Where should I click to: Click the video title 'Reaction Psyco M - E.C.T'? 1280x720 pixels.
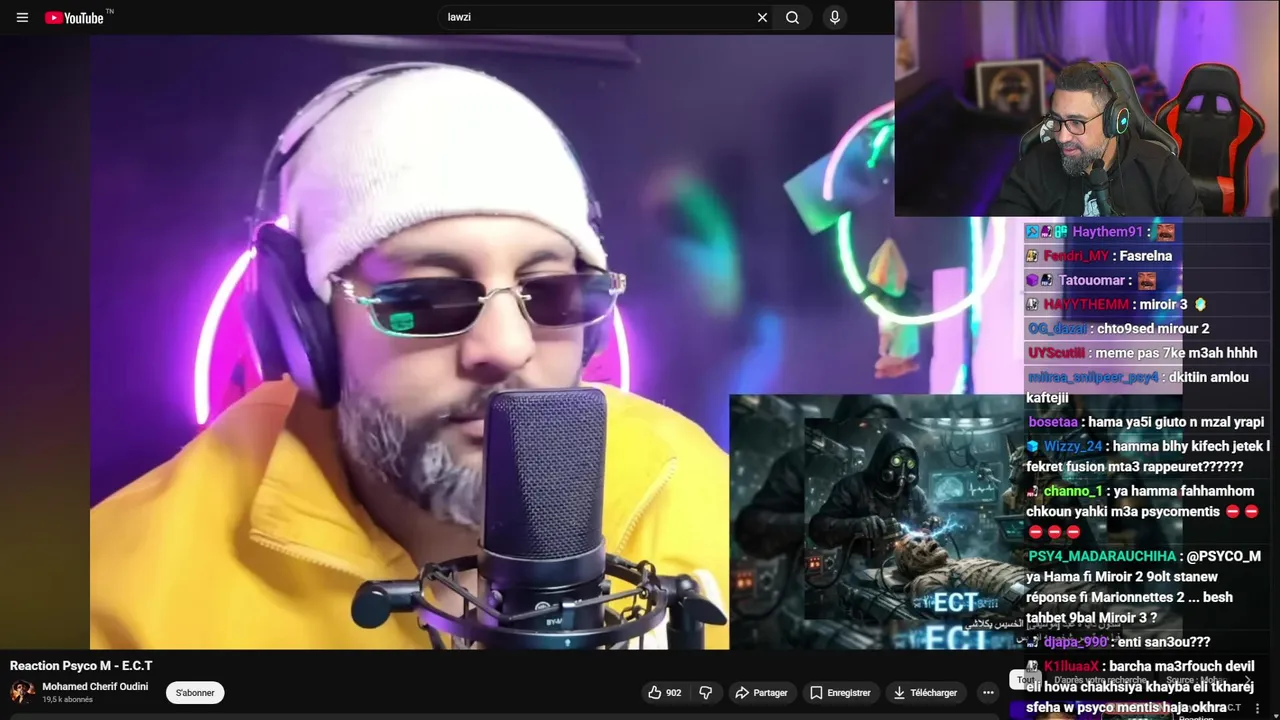point(81,666)
